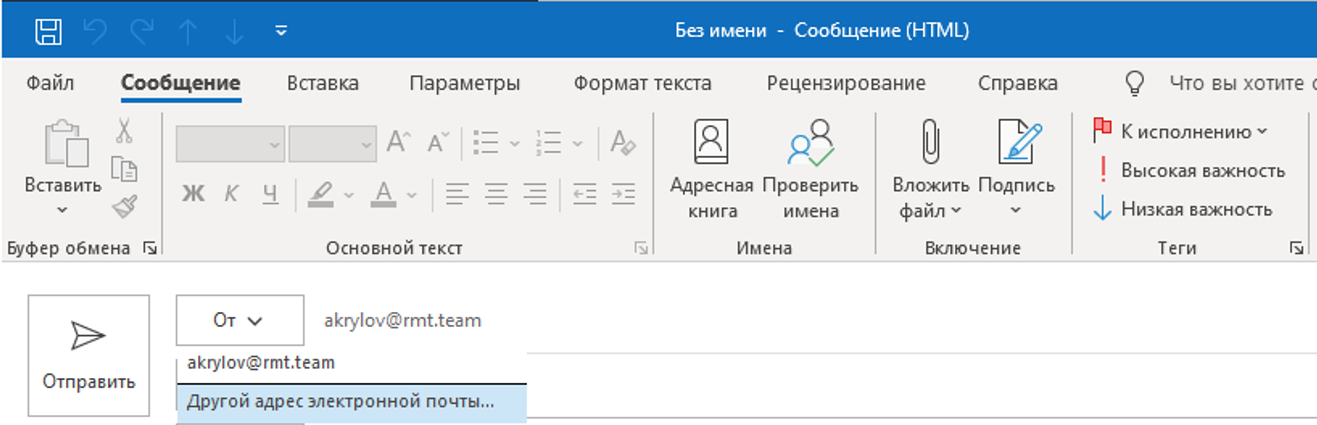This screenshot has width=1317, height=425.
Task: Toggle High Importance (Высокая важность)
Action: pos(1190,170)
